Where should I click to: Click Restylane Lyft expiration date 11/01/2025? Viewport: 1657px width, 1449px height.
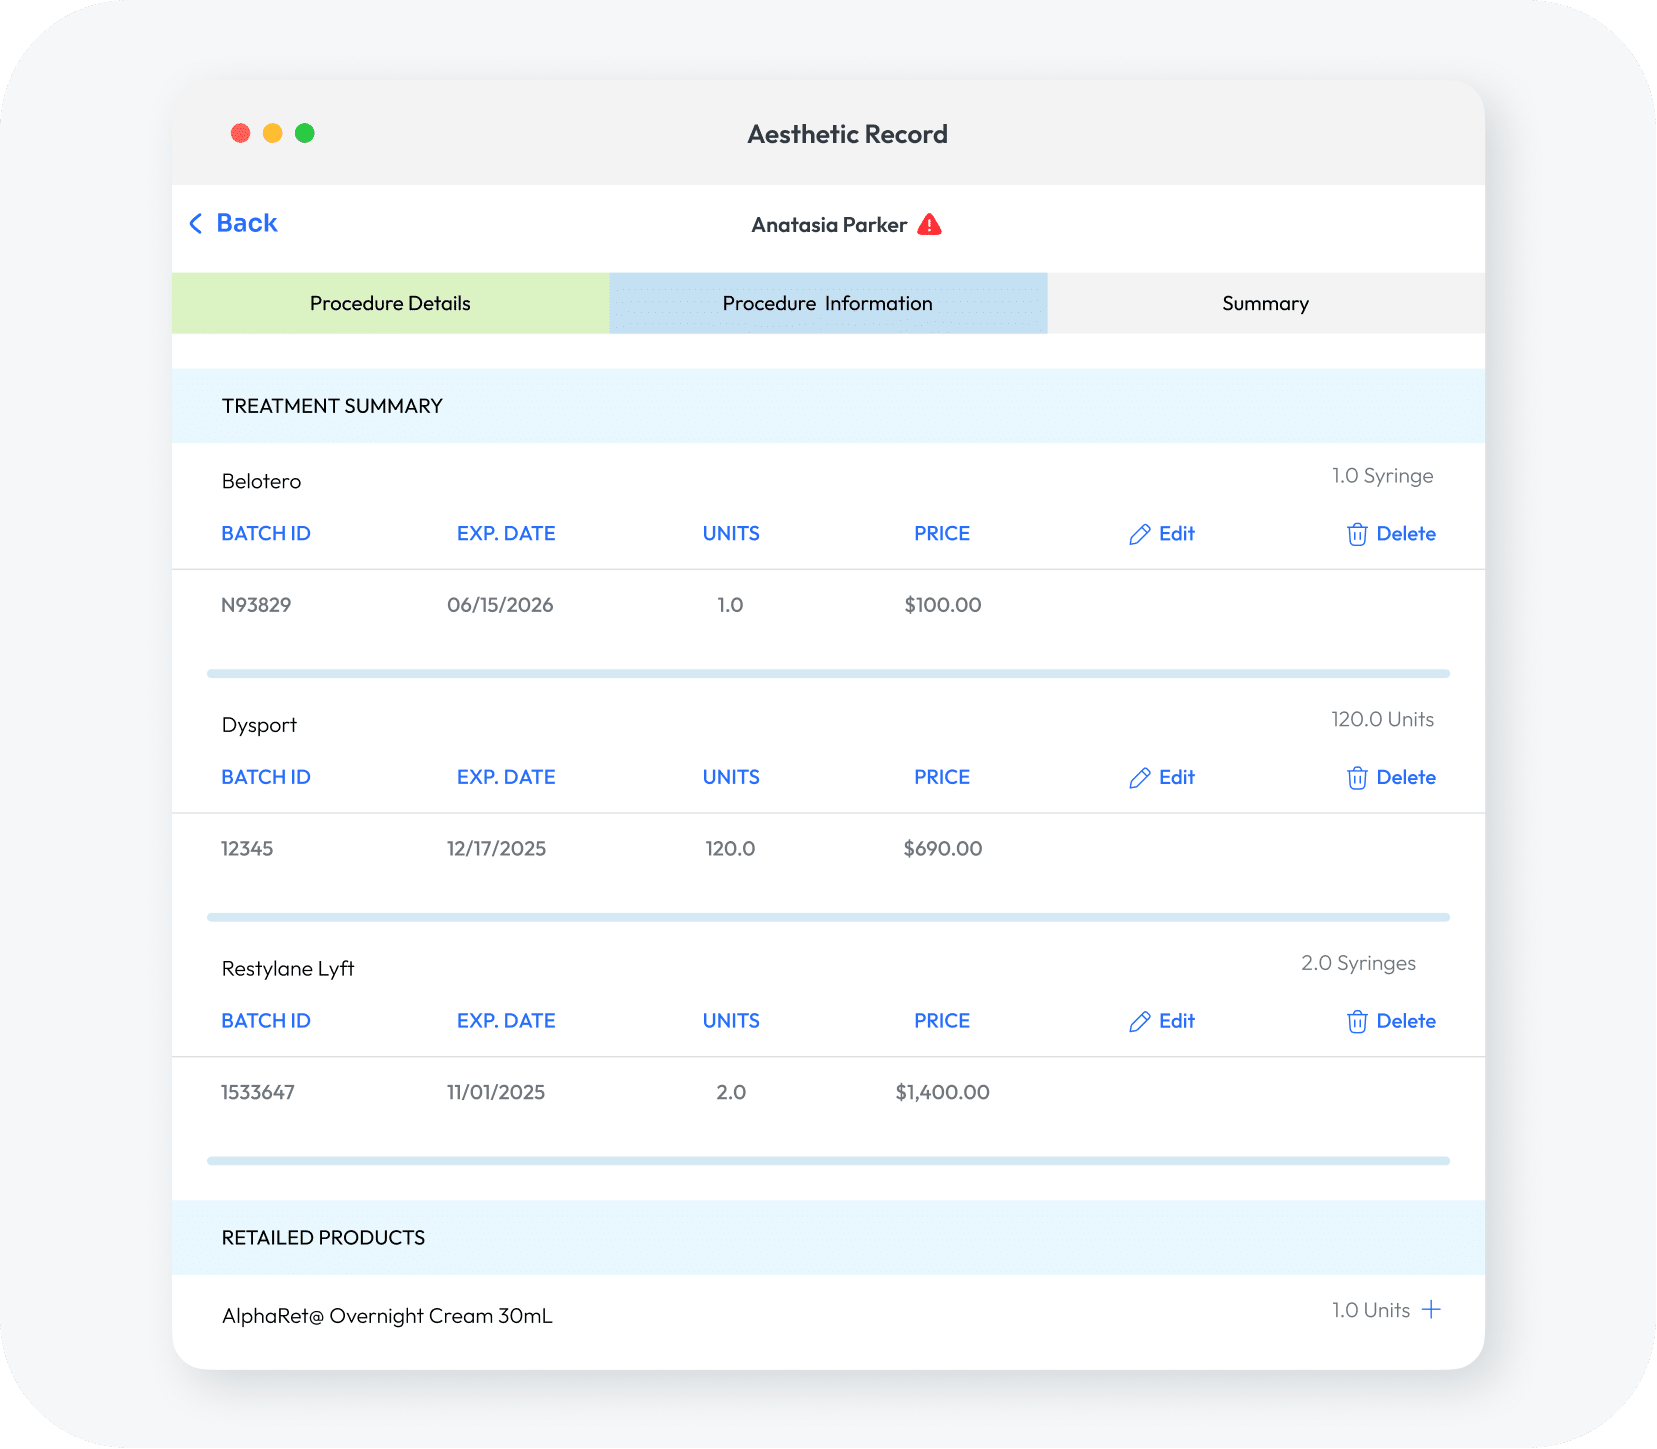click(496, 1092)
